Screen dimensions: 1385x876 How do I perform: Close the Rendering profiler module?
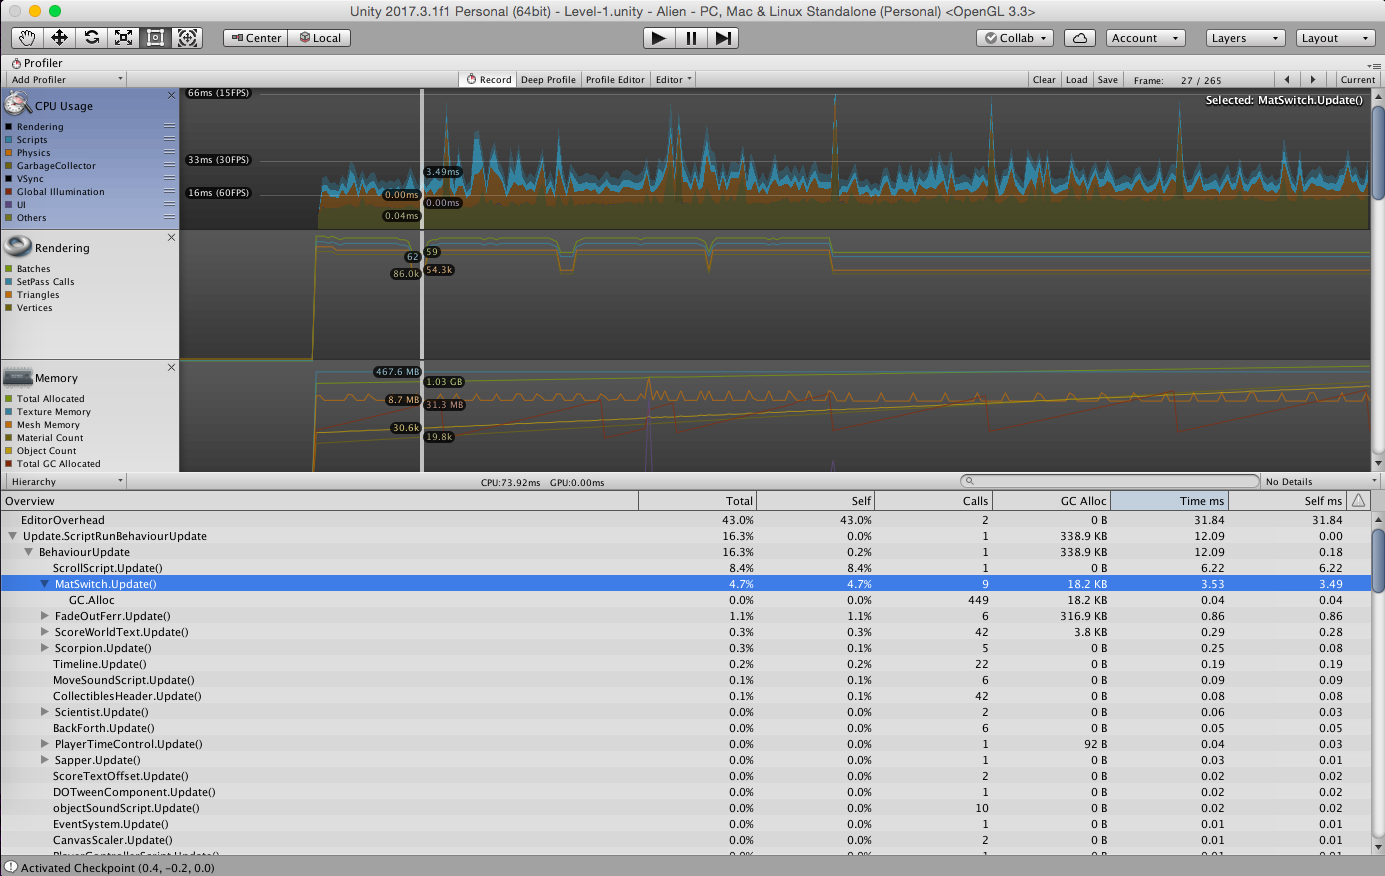point(171,238)
